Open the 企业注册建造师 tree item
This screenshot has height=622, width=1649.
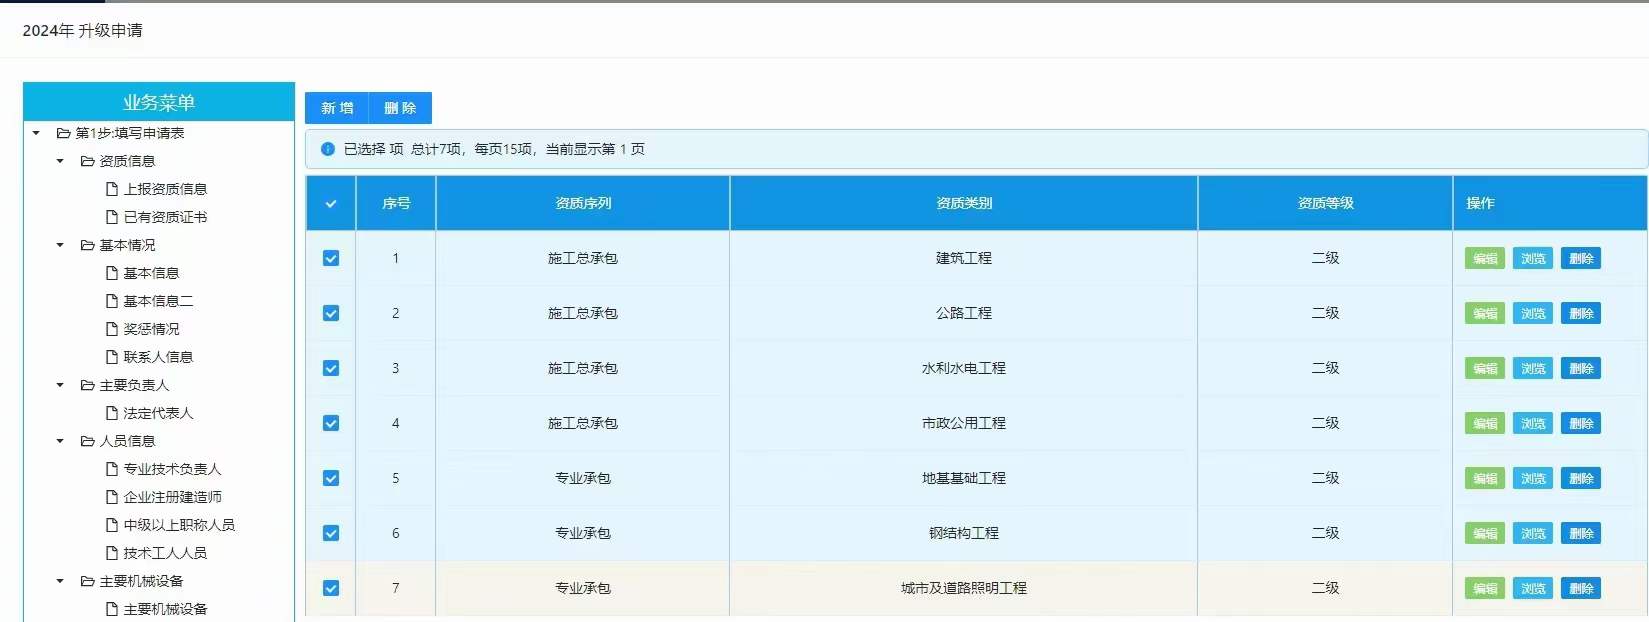pos(163,497)
